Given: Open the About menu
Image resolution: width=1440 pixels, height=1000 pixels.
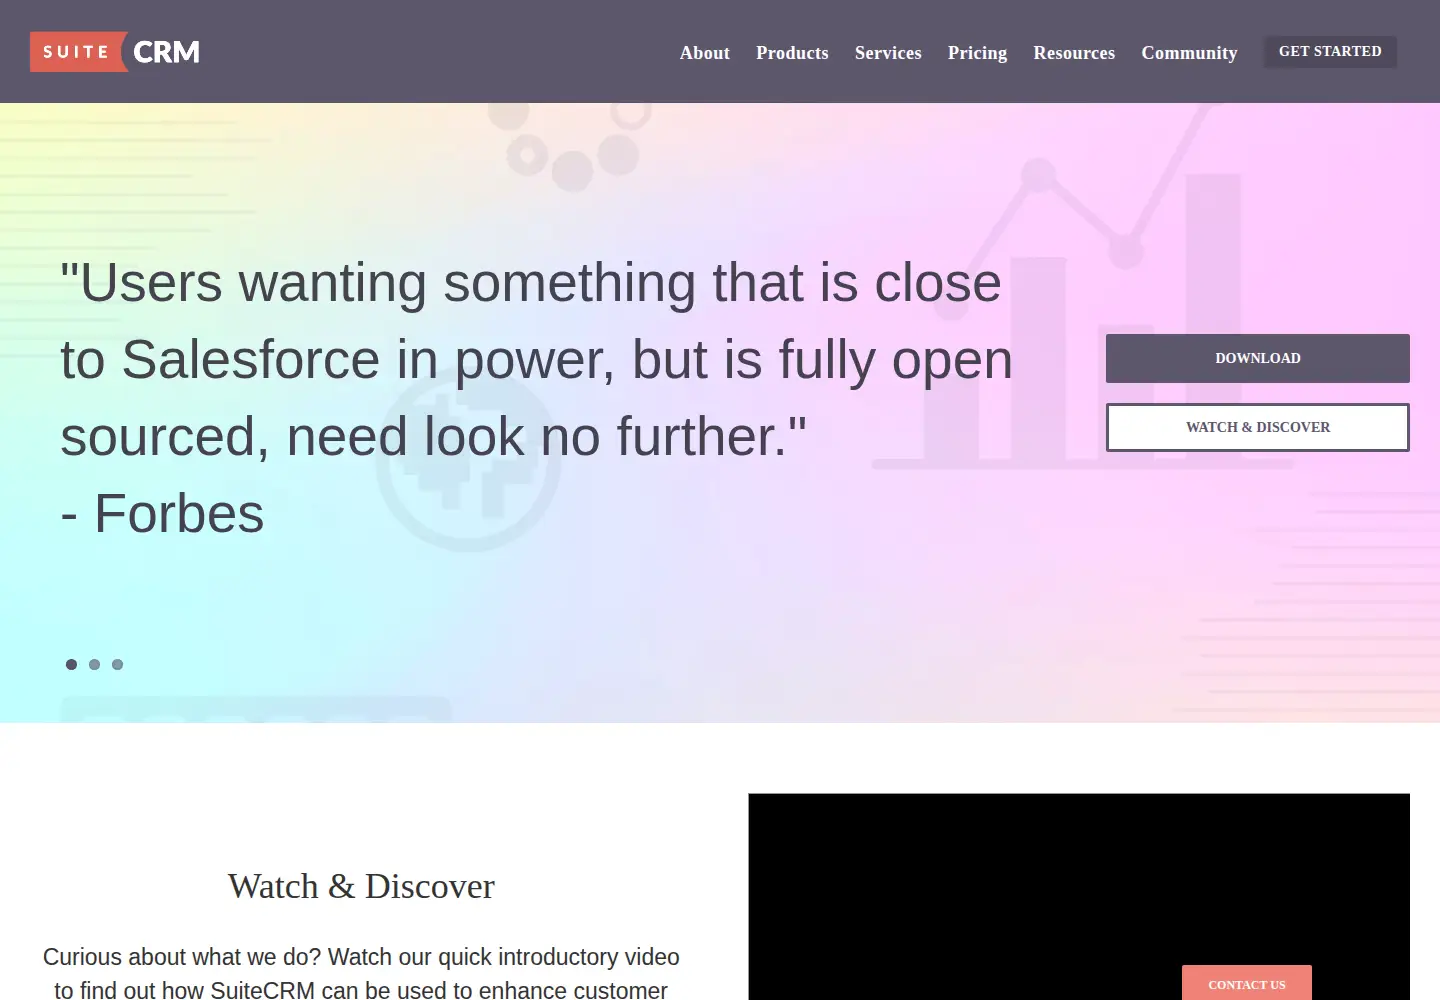Looking at the screenshot, I should [705, 53].
